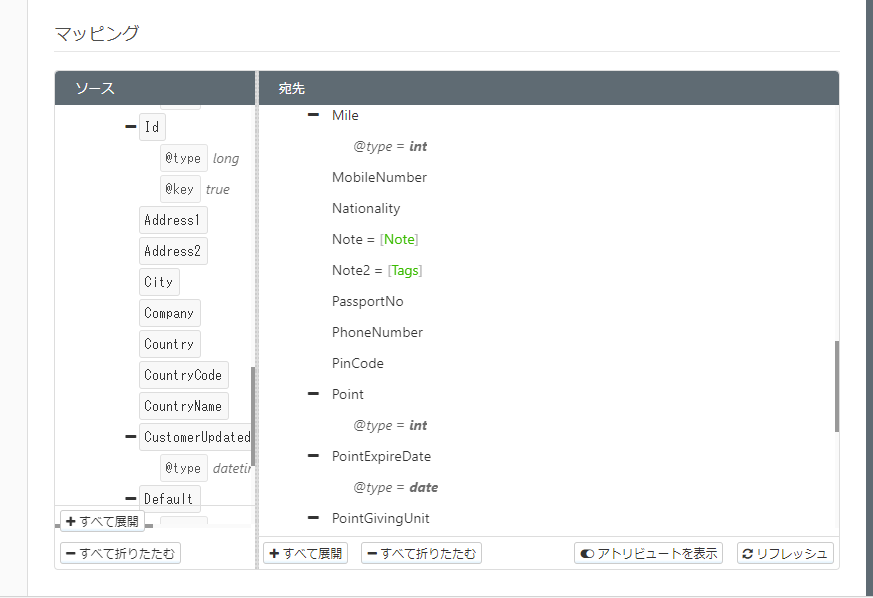This screenshot has height=598, width=873.
Task: Click すべて展開 in the destination panel
Action: pyautogui.click(x=305, y=553)
